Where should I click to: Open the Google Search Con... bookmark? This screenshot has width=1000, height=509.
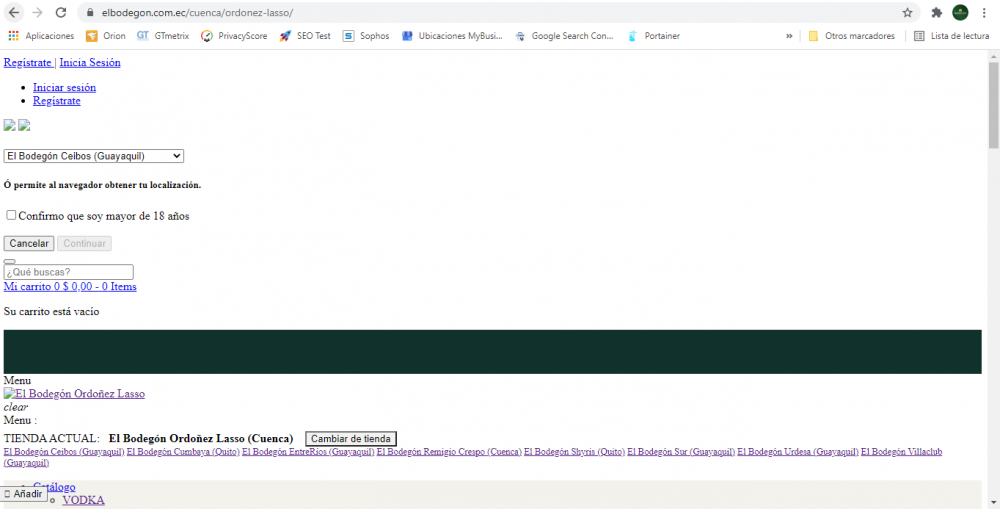[564, 36]
